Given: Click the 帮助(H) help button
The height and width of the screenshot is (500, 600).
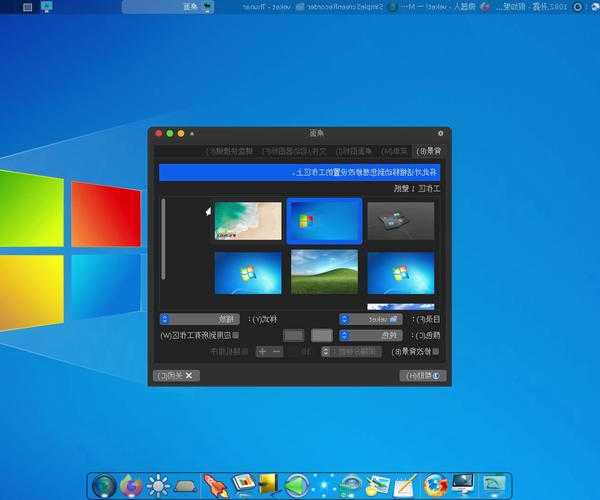Looking at the screenshot, I should pos(423,375).
